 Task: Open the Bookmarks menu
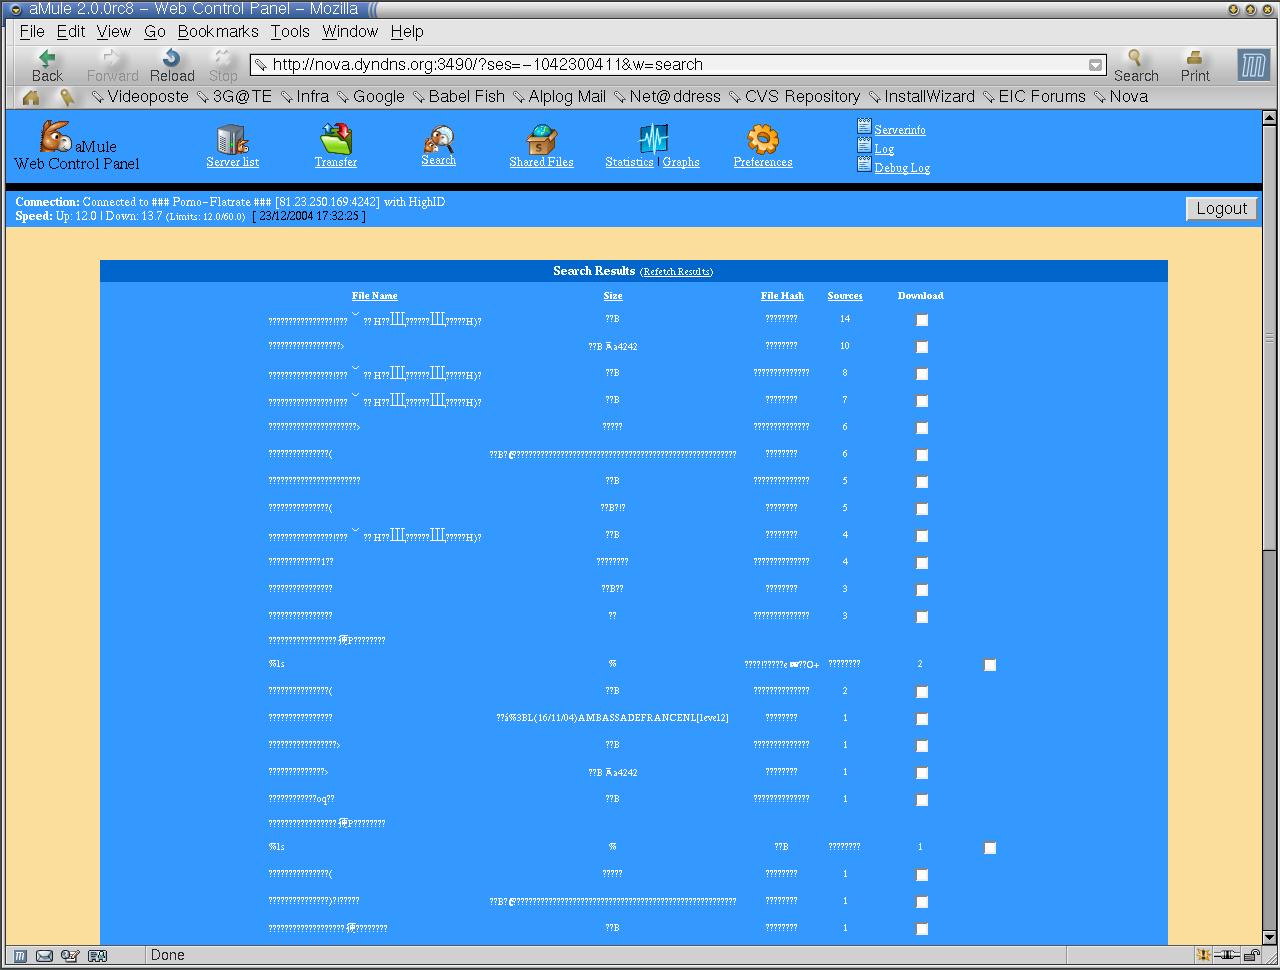[x=218, y=32]
